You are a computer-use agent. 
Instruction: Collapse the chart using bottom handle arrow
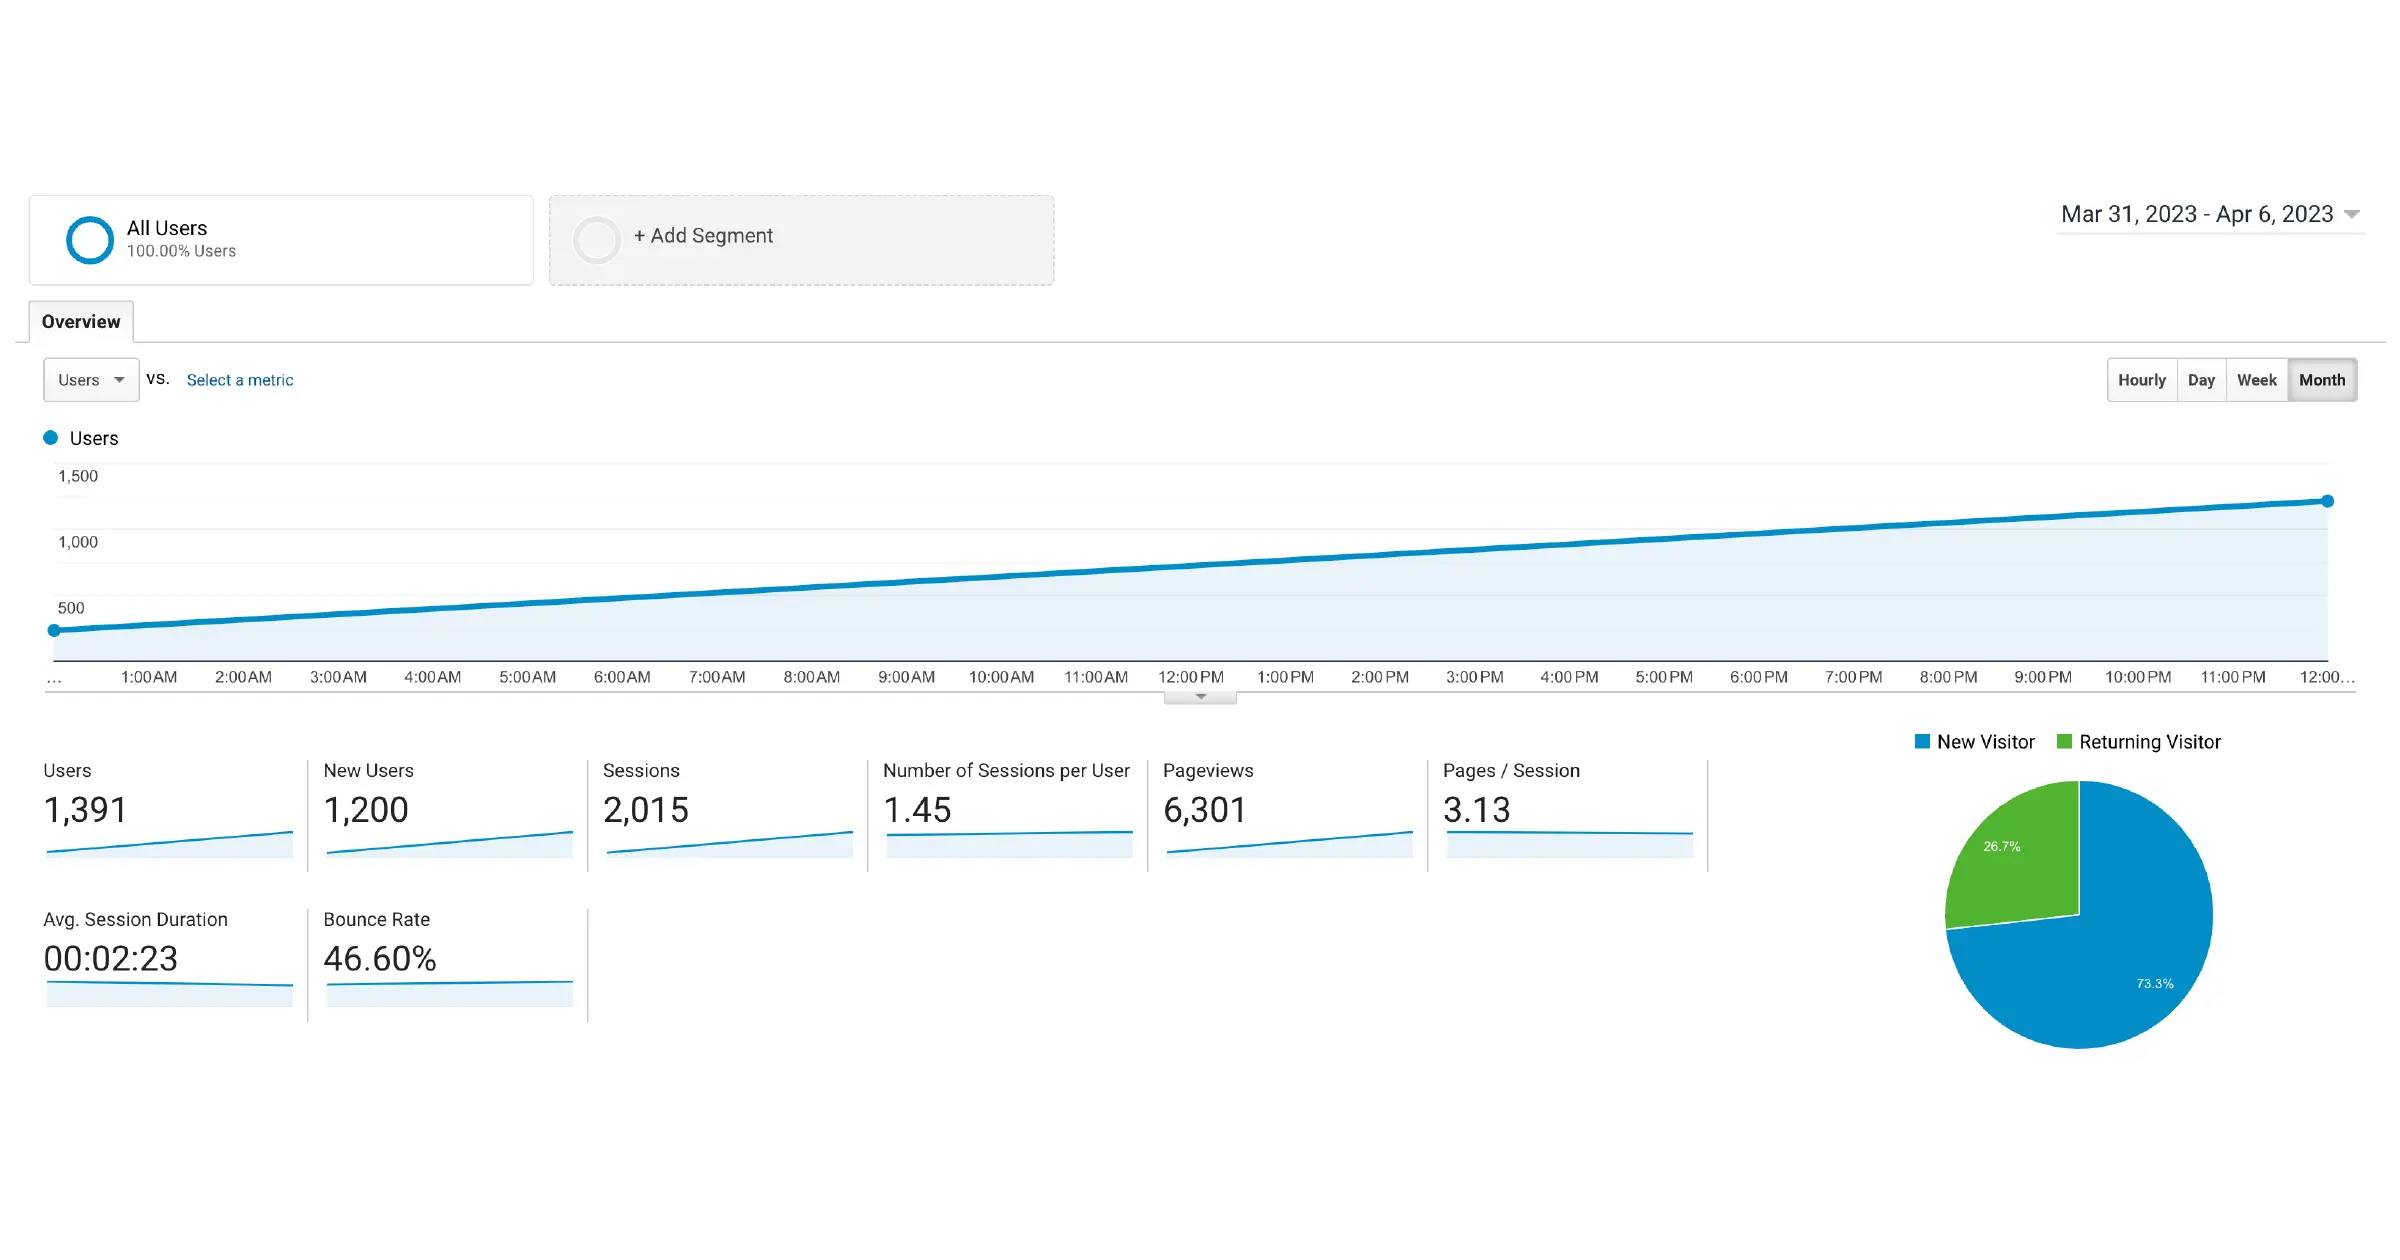1200,697
